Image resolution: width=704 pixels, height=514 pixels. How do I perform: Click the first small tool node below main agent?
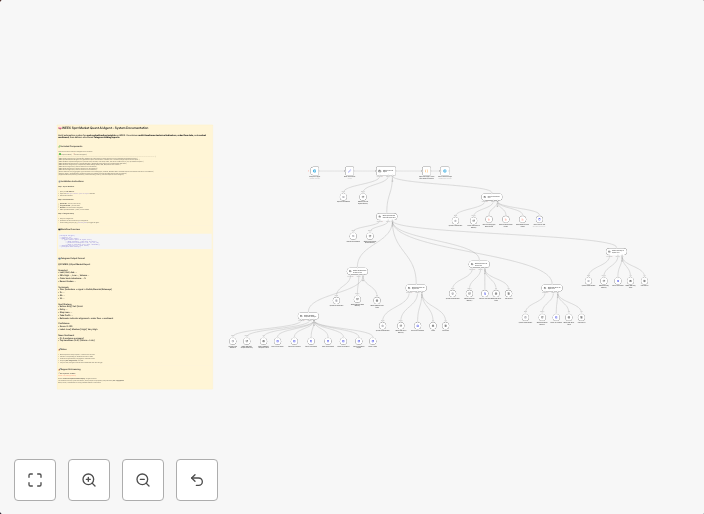click(343, 197)
